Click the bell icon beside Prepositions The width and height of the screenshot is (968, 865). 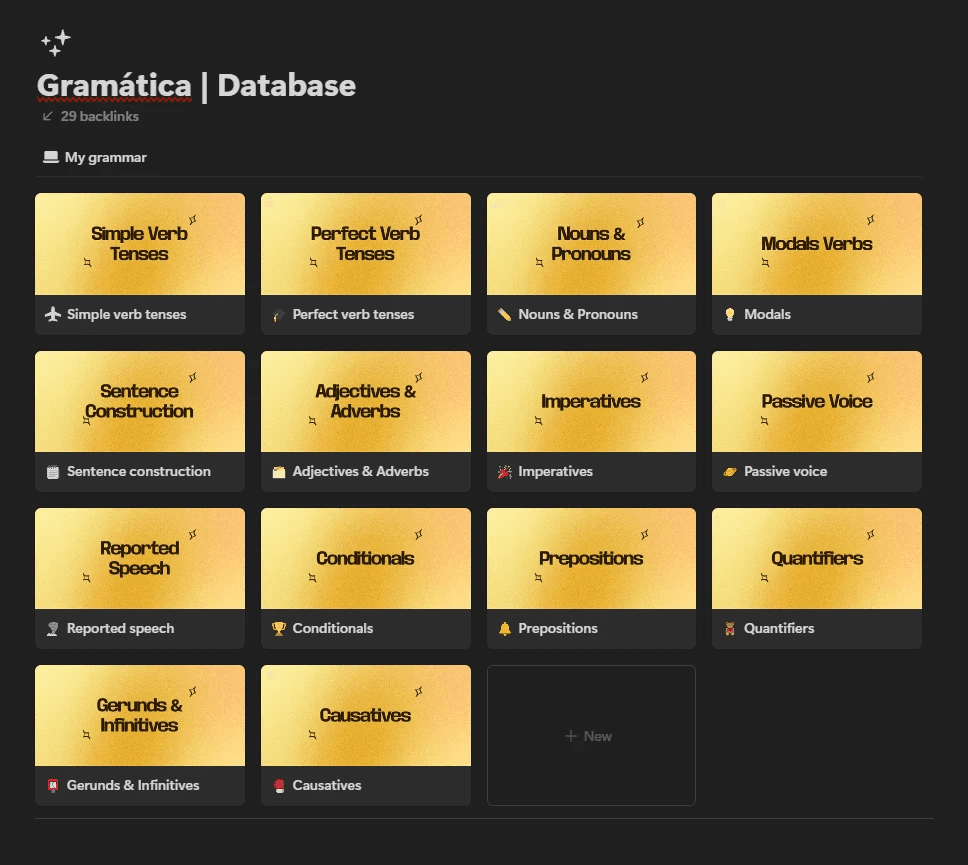click(x=505, y=629)
